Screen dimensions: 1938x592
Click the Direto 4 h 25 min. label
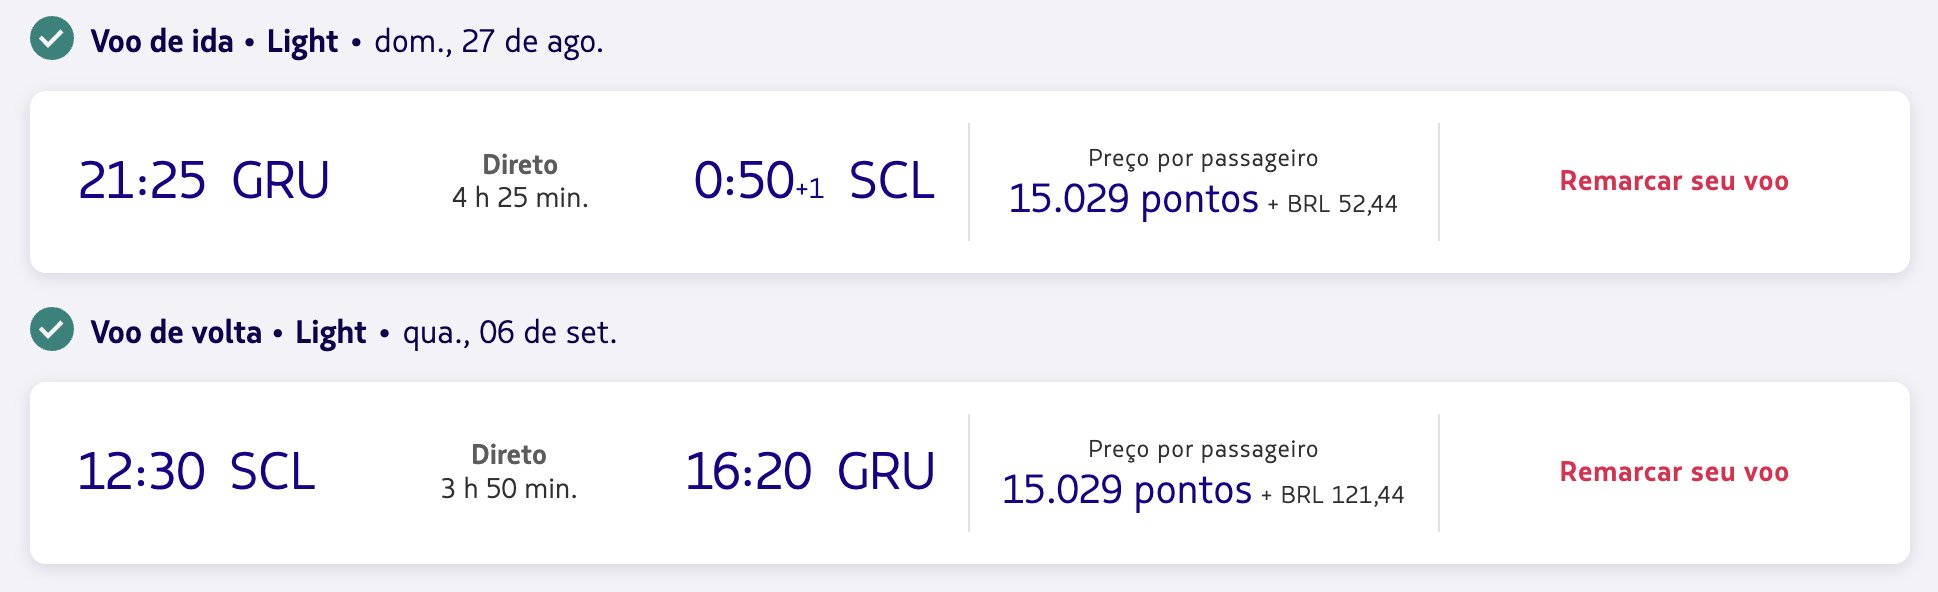pos(520,181)
